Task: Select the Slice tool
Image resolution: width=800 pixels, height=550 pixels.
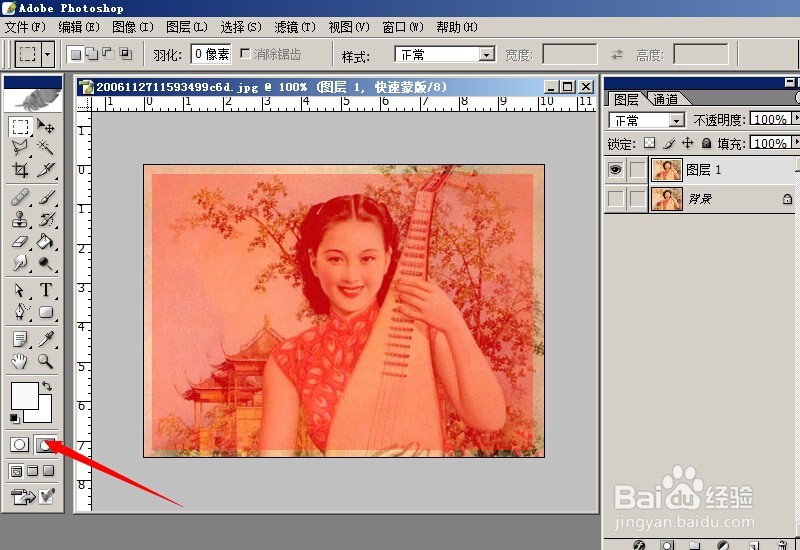Action: click(x=46, y=169)
